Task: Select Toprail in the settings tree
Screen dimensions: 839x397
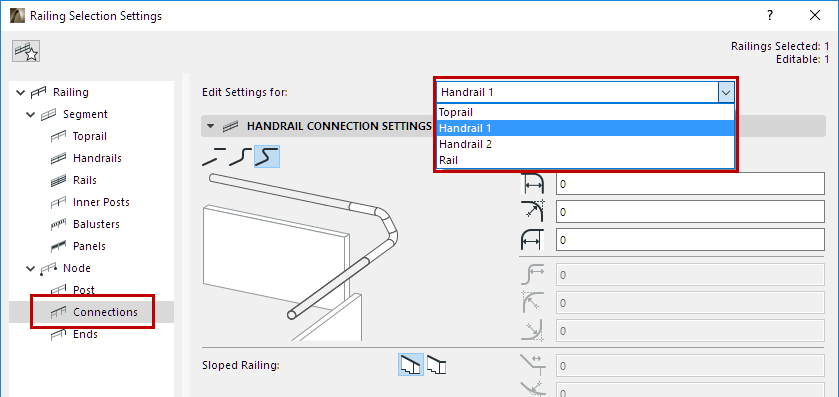Action: [90, 136]
